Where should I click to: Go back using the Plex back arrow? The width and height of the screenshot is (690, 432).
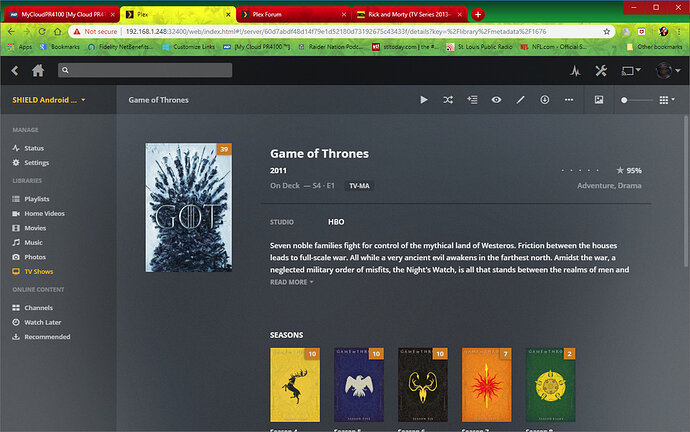15,70
